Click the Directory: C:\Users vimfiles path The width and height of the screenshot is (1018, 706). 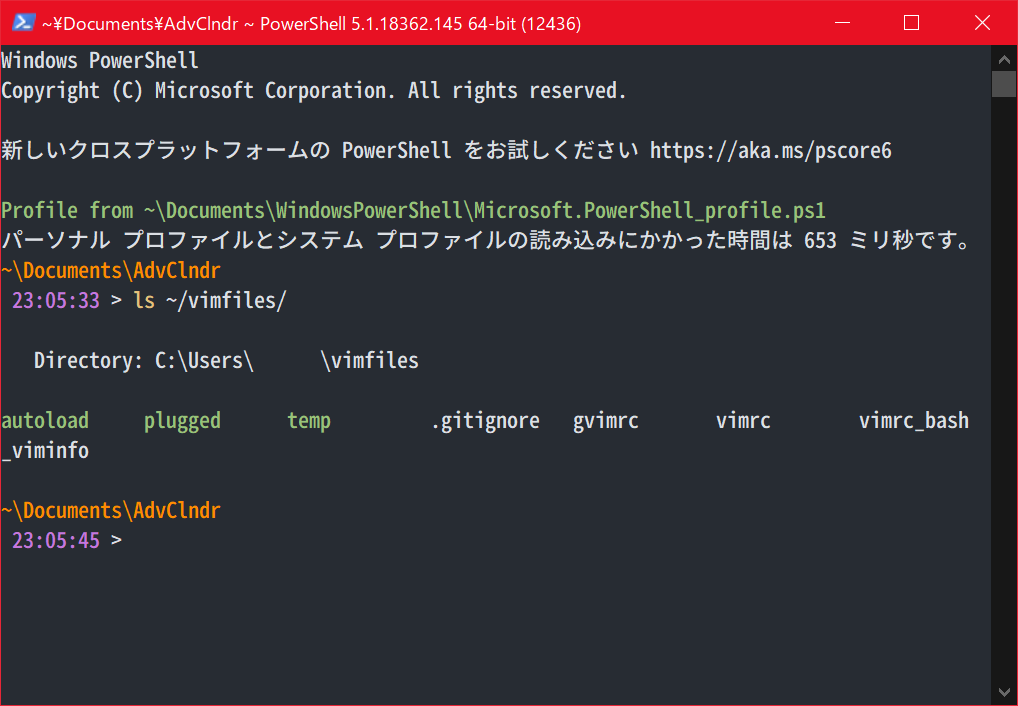click(225, 360)
